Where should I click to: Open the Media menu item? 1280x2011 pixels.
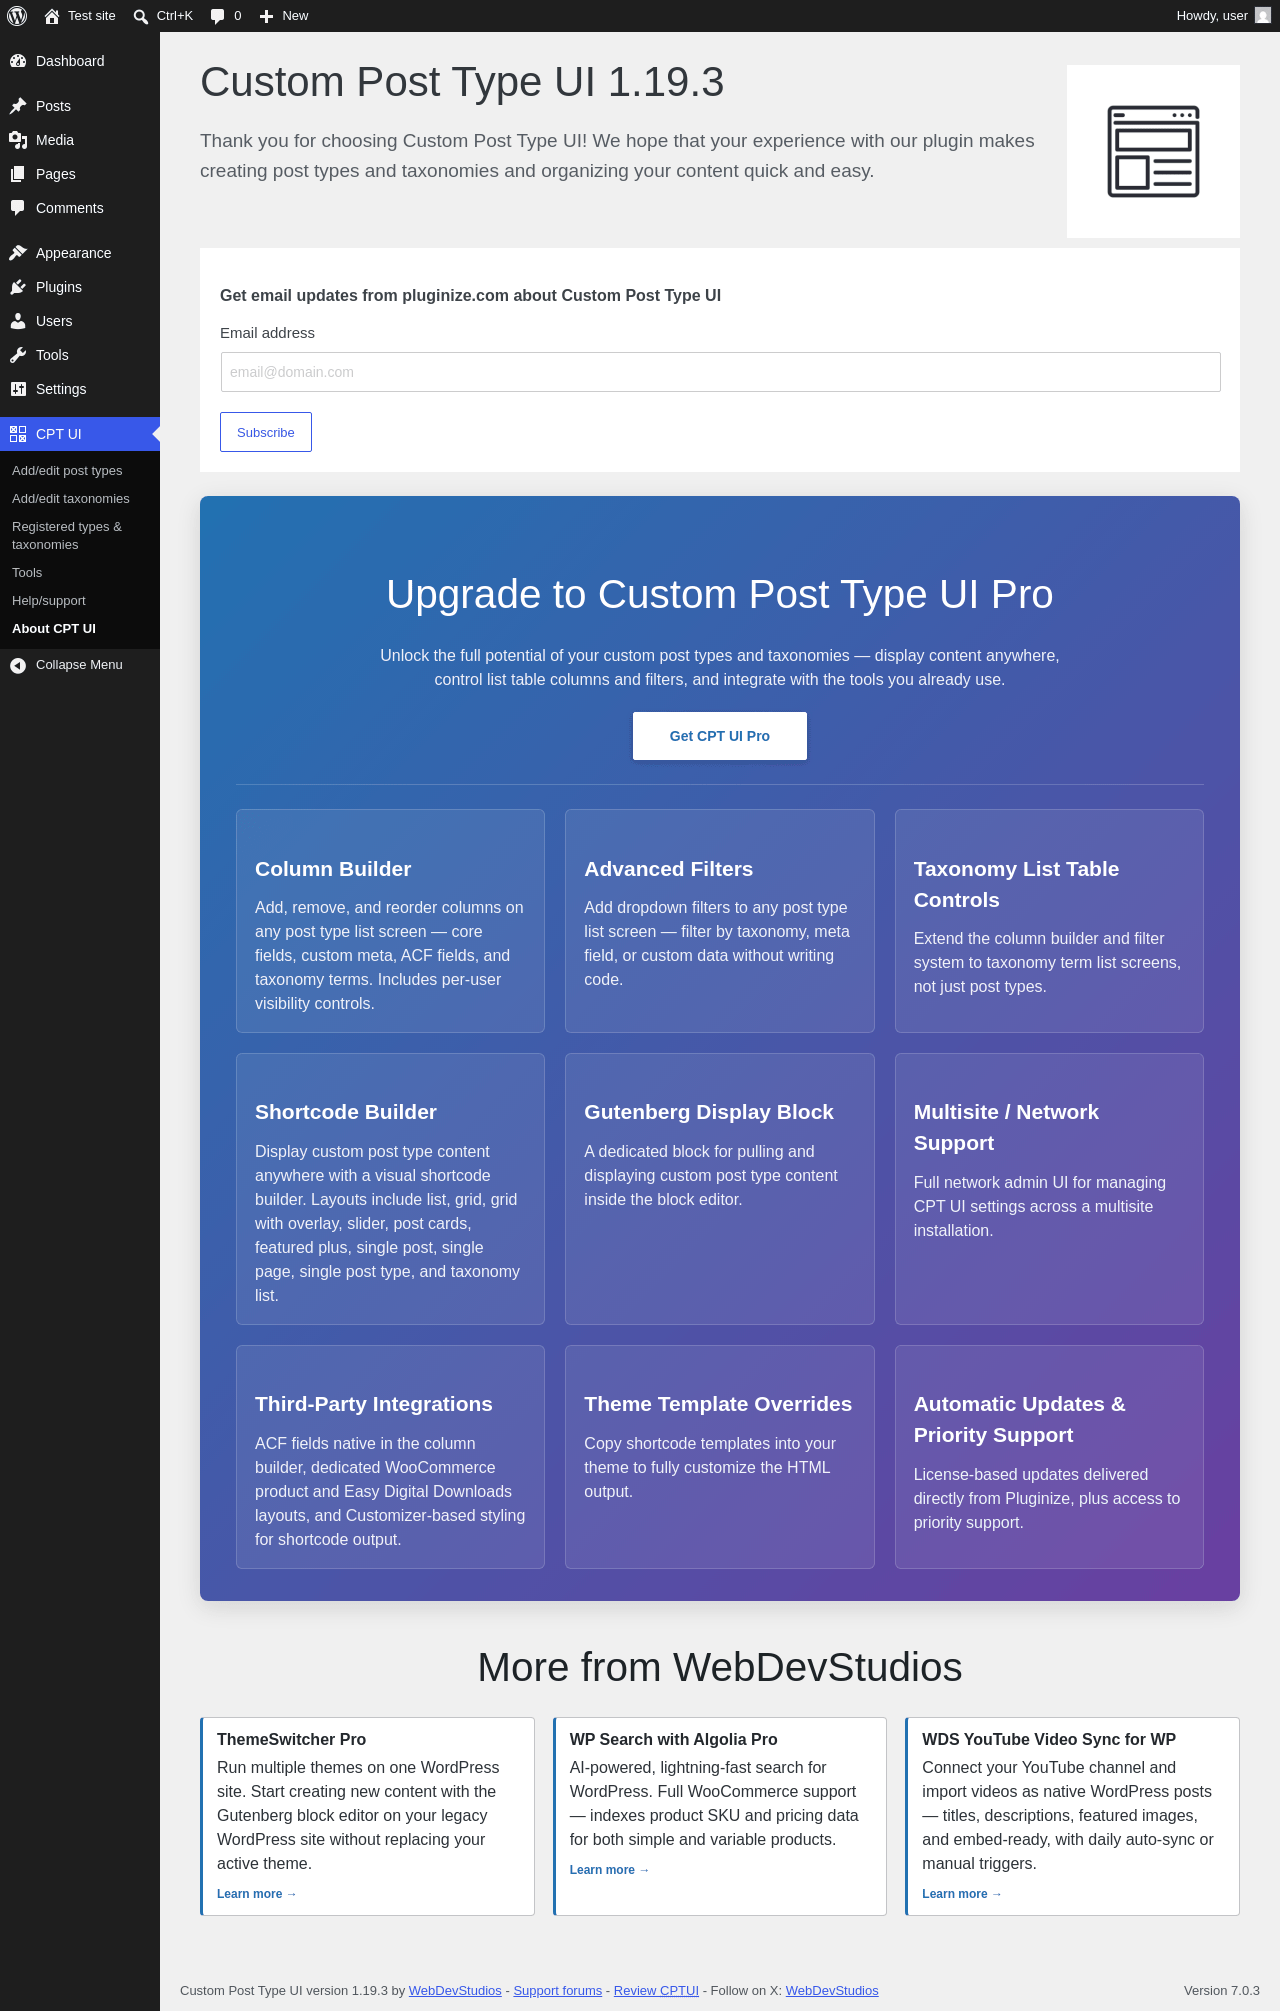click(x=80, y=140)
